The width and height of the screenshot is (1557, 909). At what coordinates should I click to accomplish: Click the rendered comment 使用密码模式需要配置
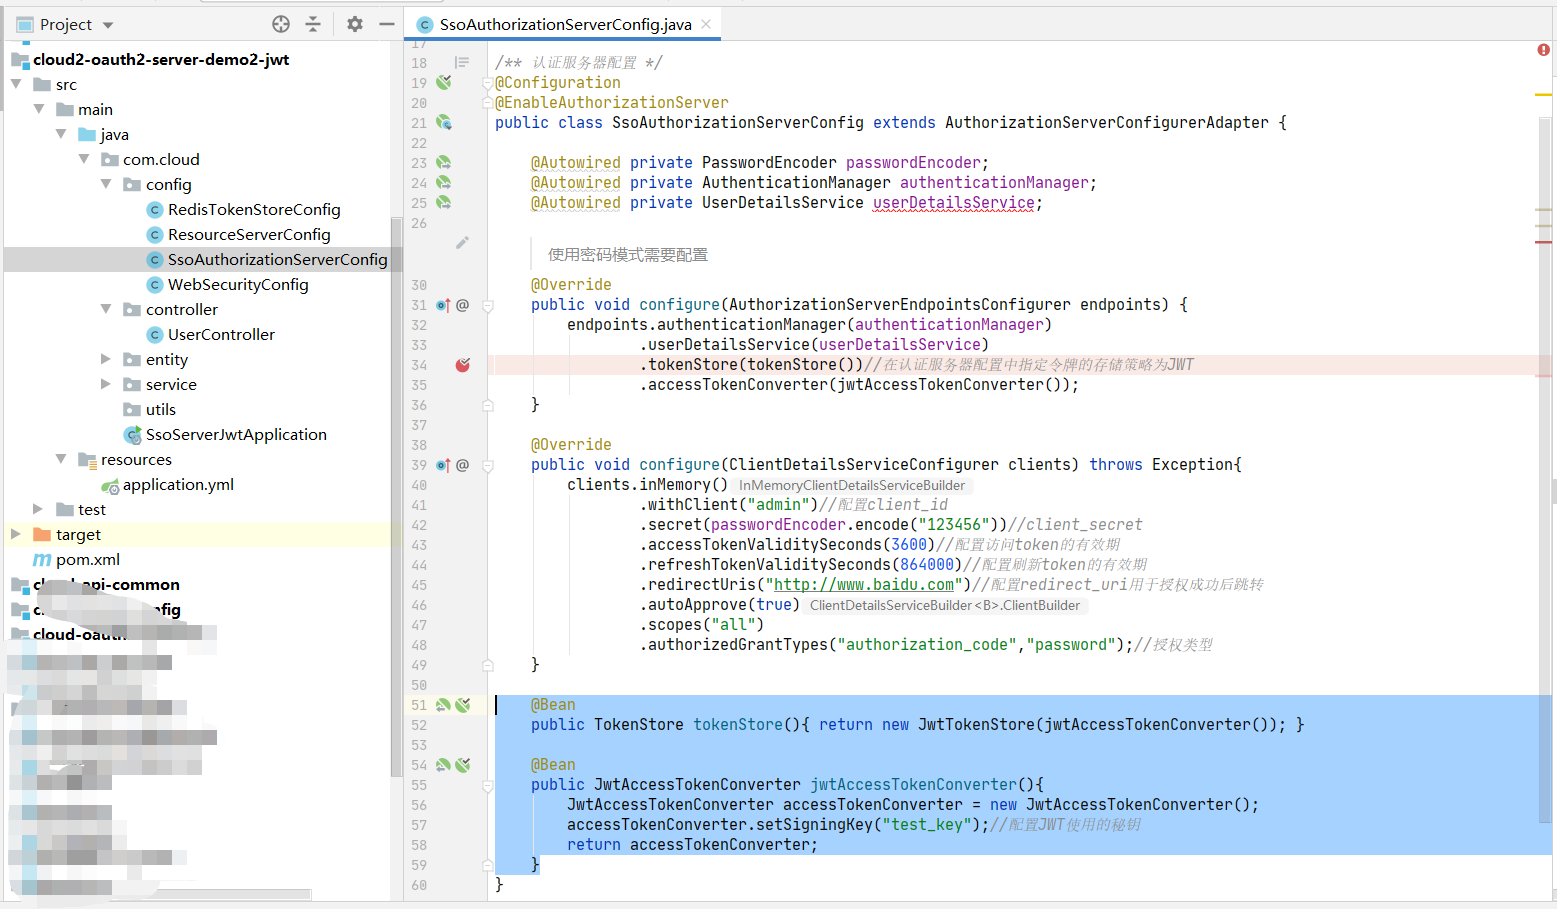tap(628, 255)
